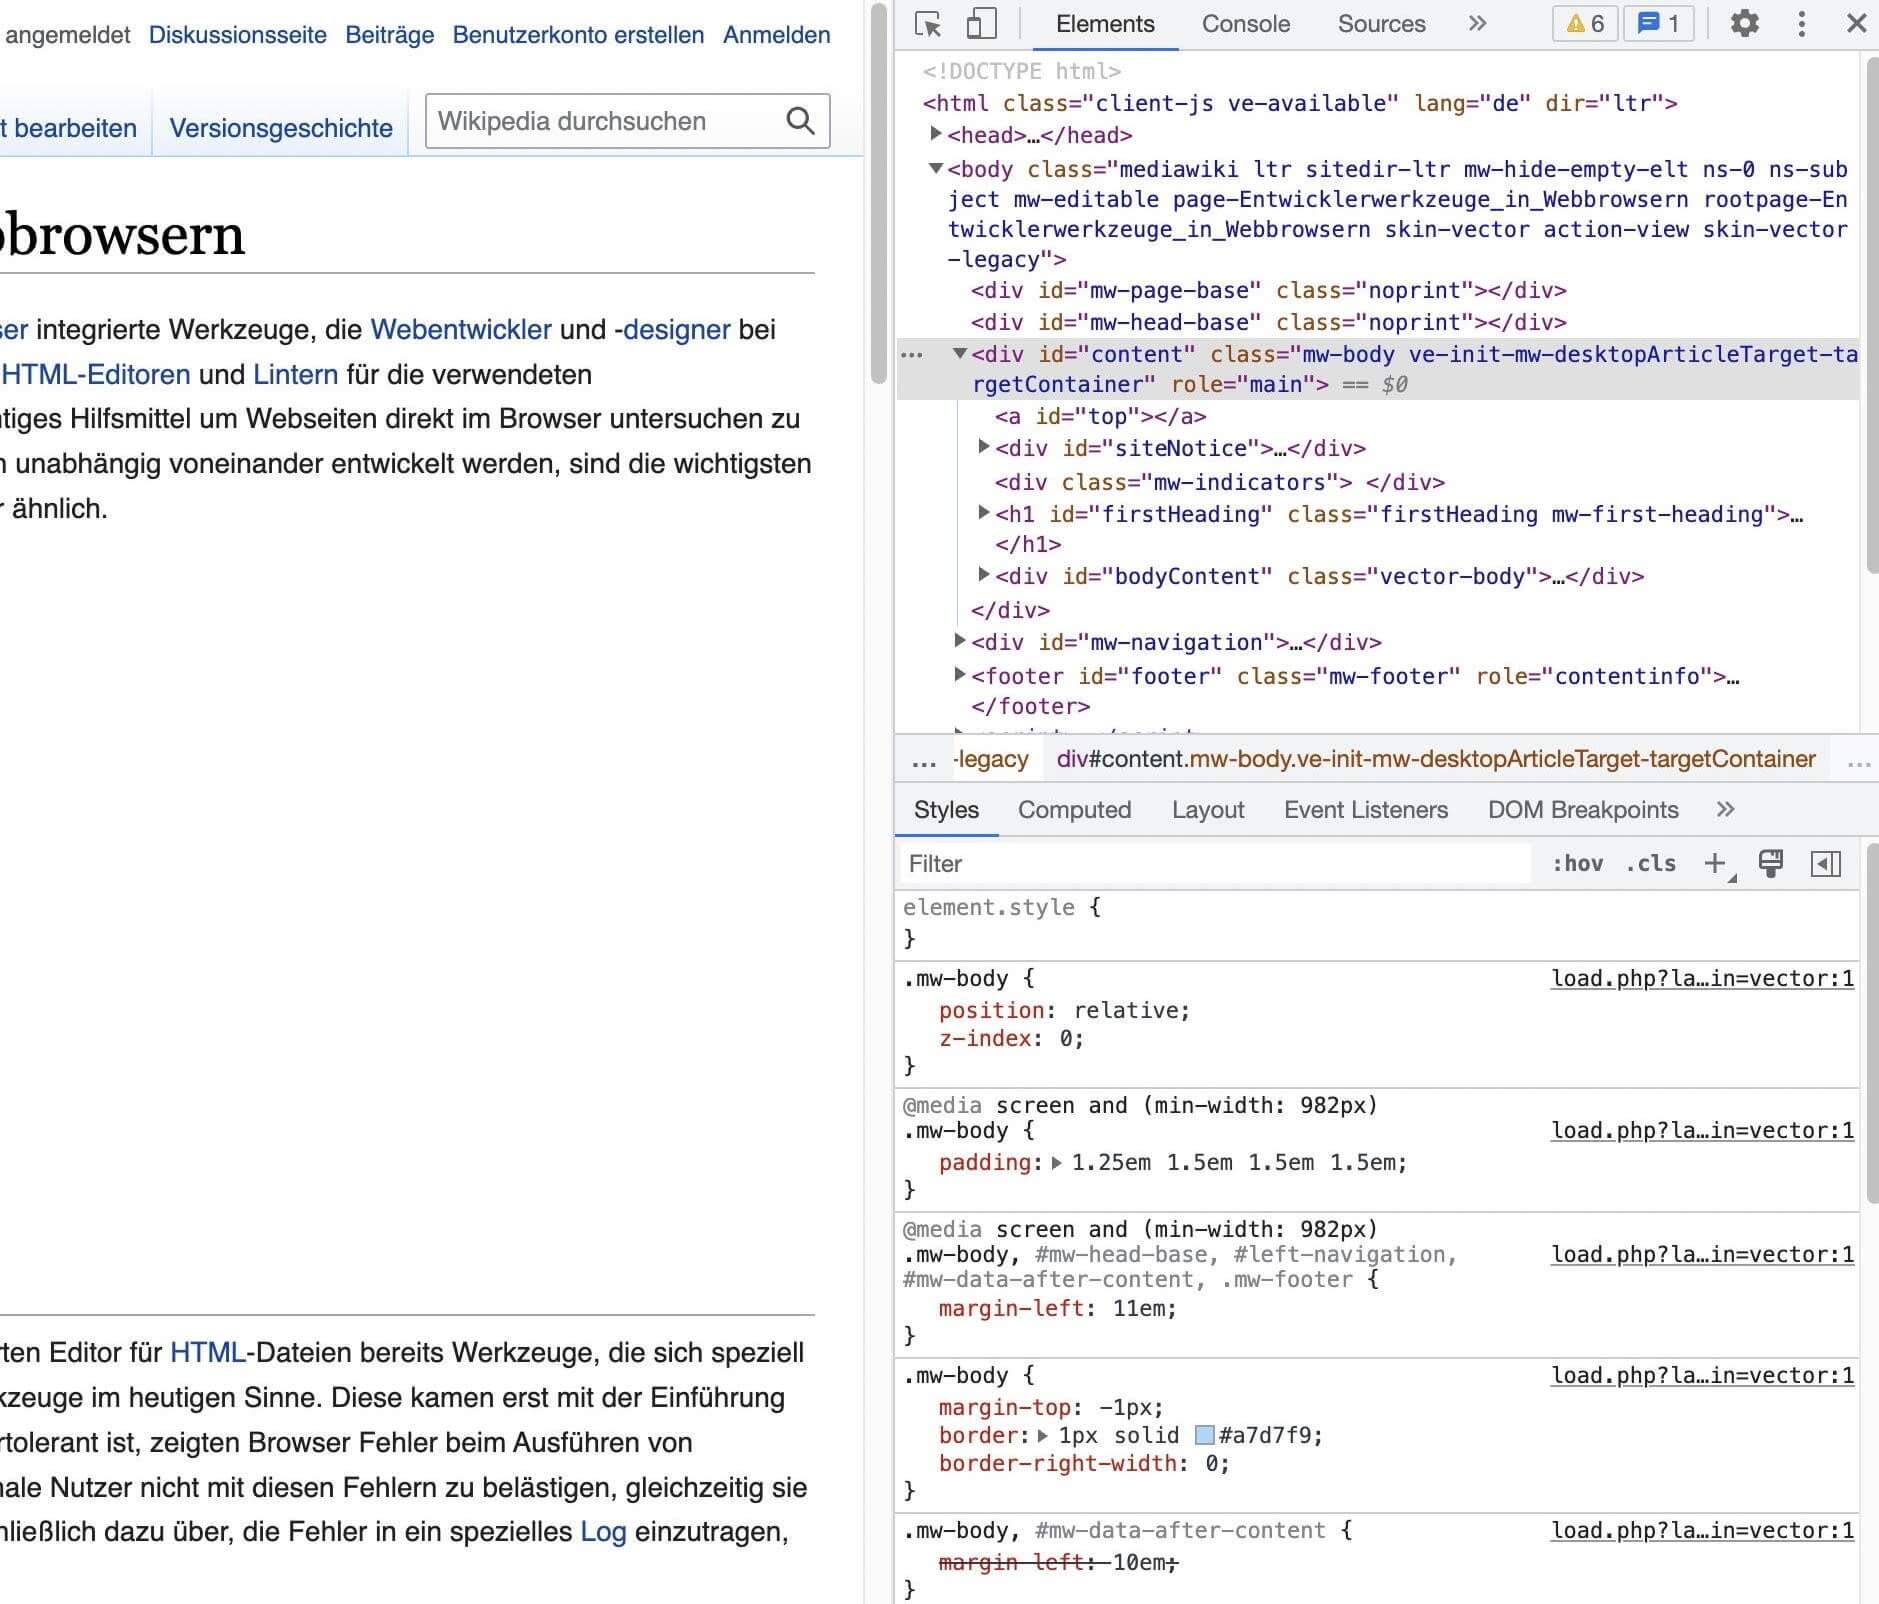Toggle rendering emulations paintbrush icon
This screenshot has height=1604, width=1879.
pos(1771,863)
